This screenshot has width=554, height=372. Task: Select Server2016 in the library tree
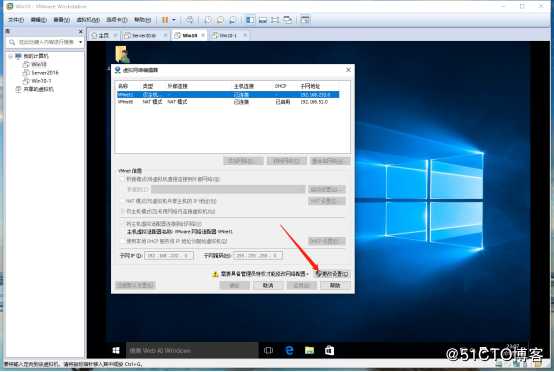pyautogui.click(x=45, y=72)
